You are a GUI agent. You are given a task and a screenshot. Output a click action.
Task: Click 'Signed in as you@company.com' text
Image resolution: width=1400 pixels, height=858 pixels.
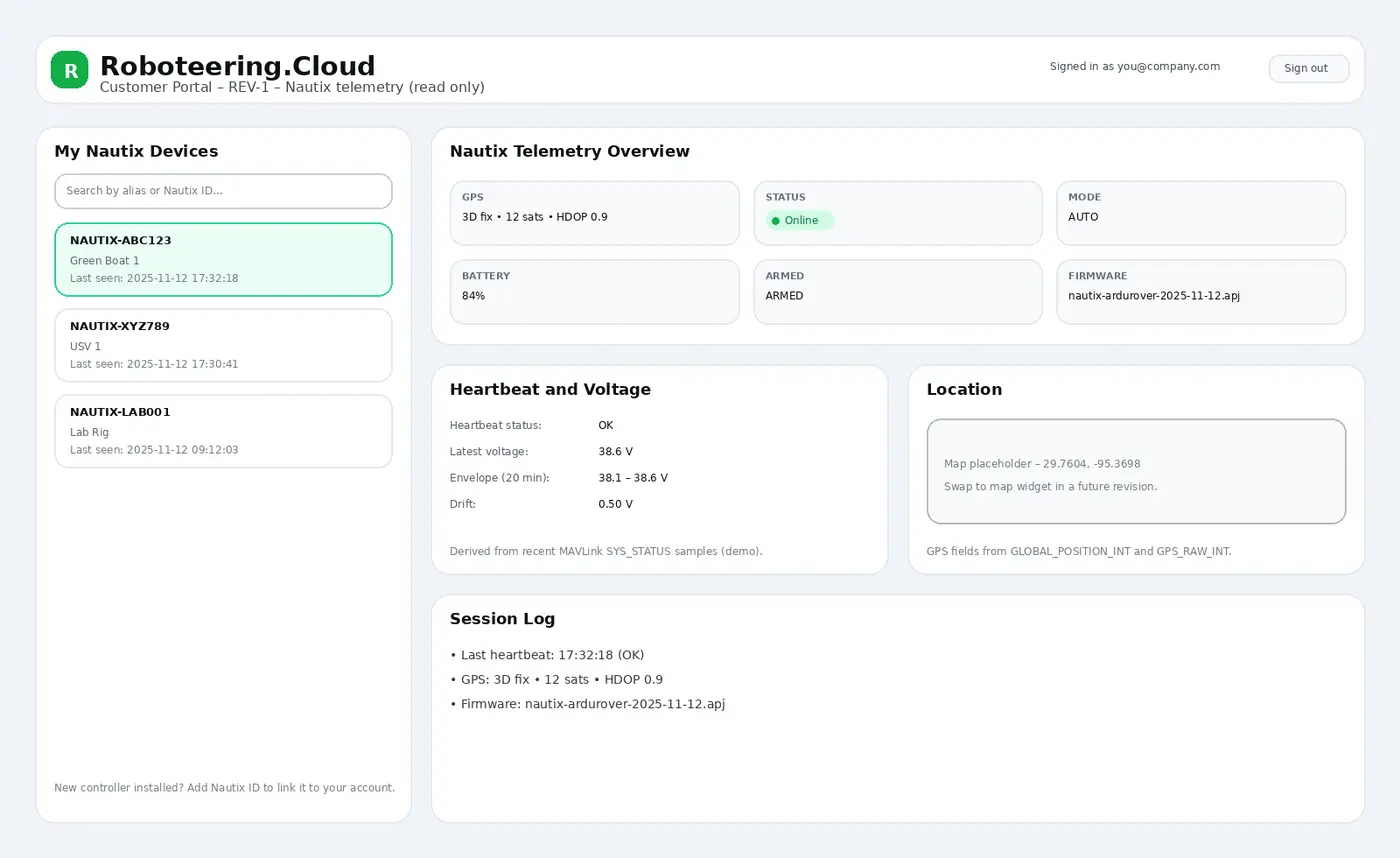pos(1135,67)
